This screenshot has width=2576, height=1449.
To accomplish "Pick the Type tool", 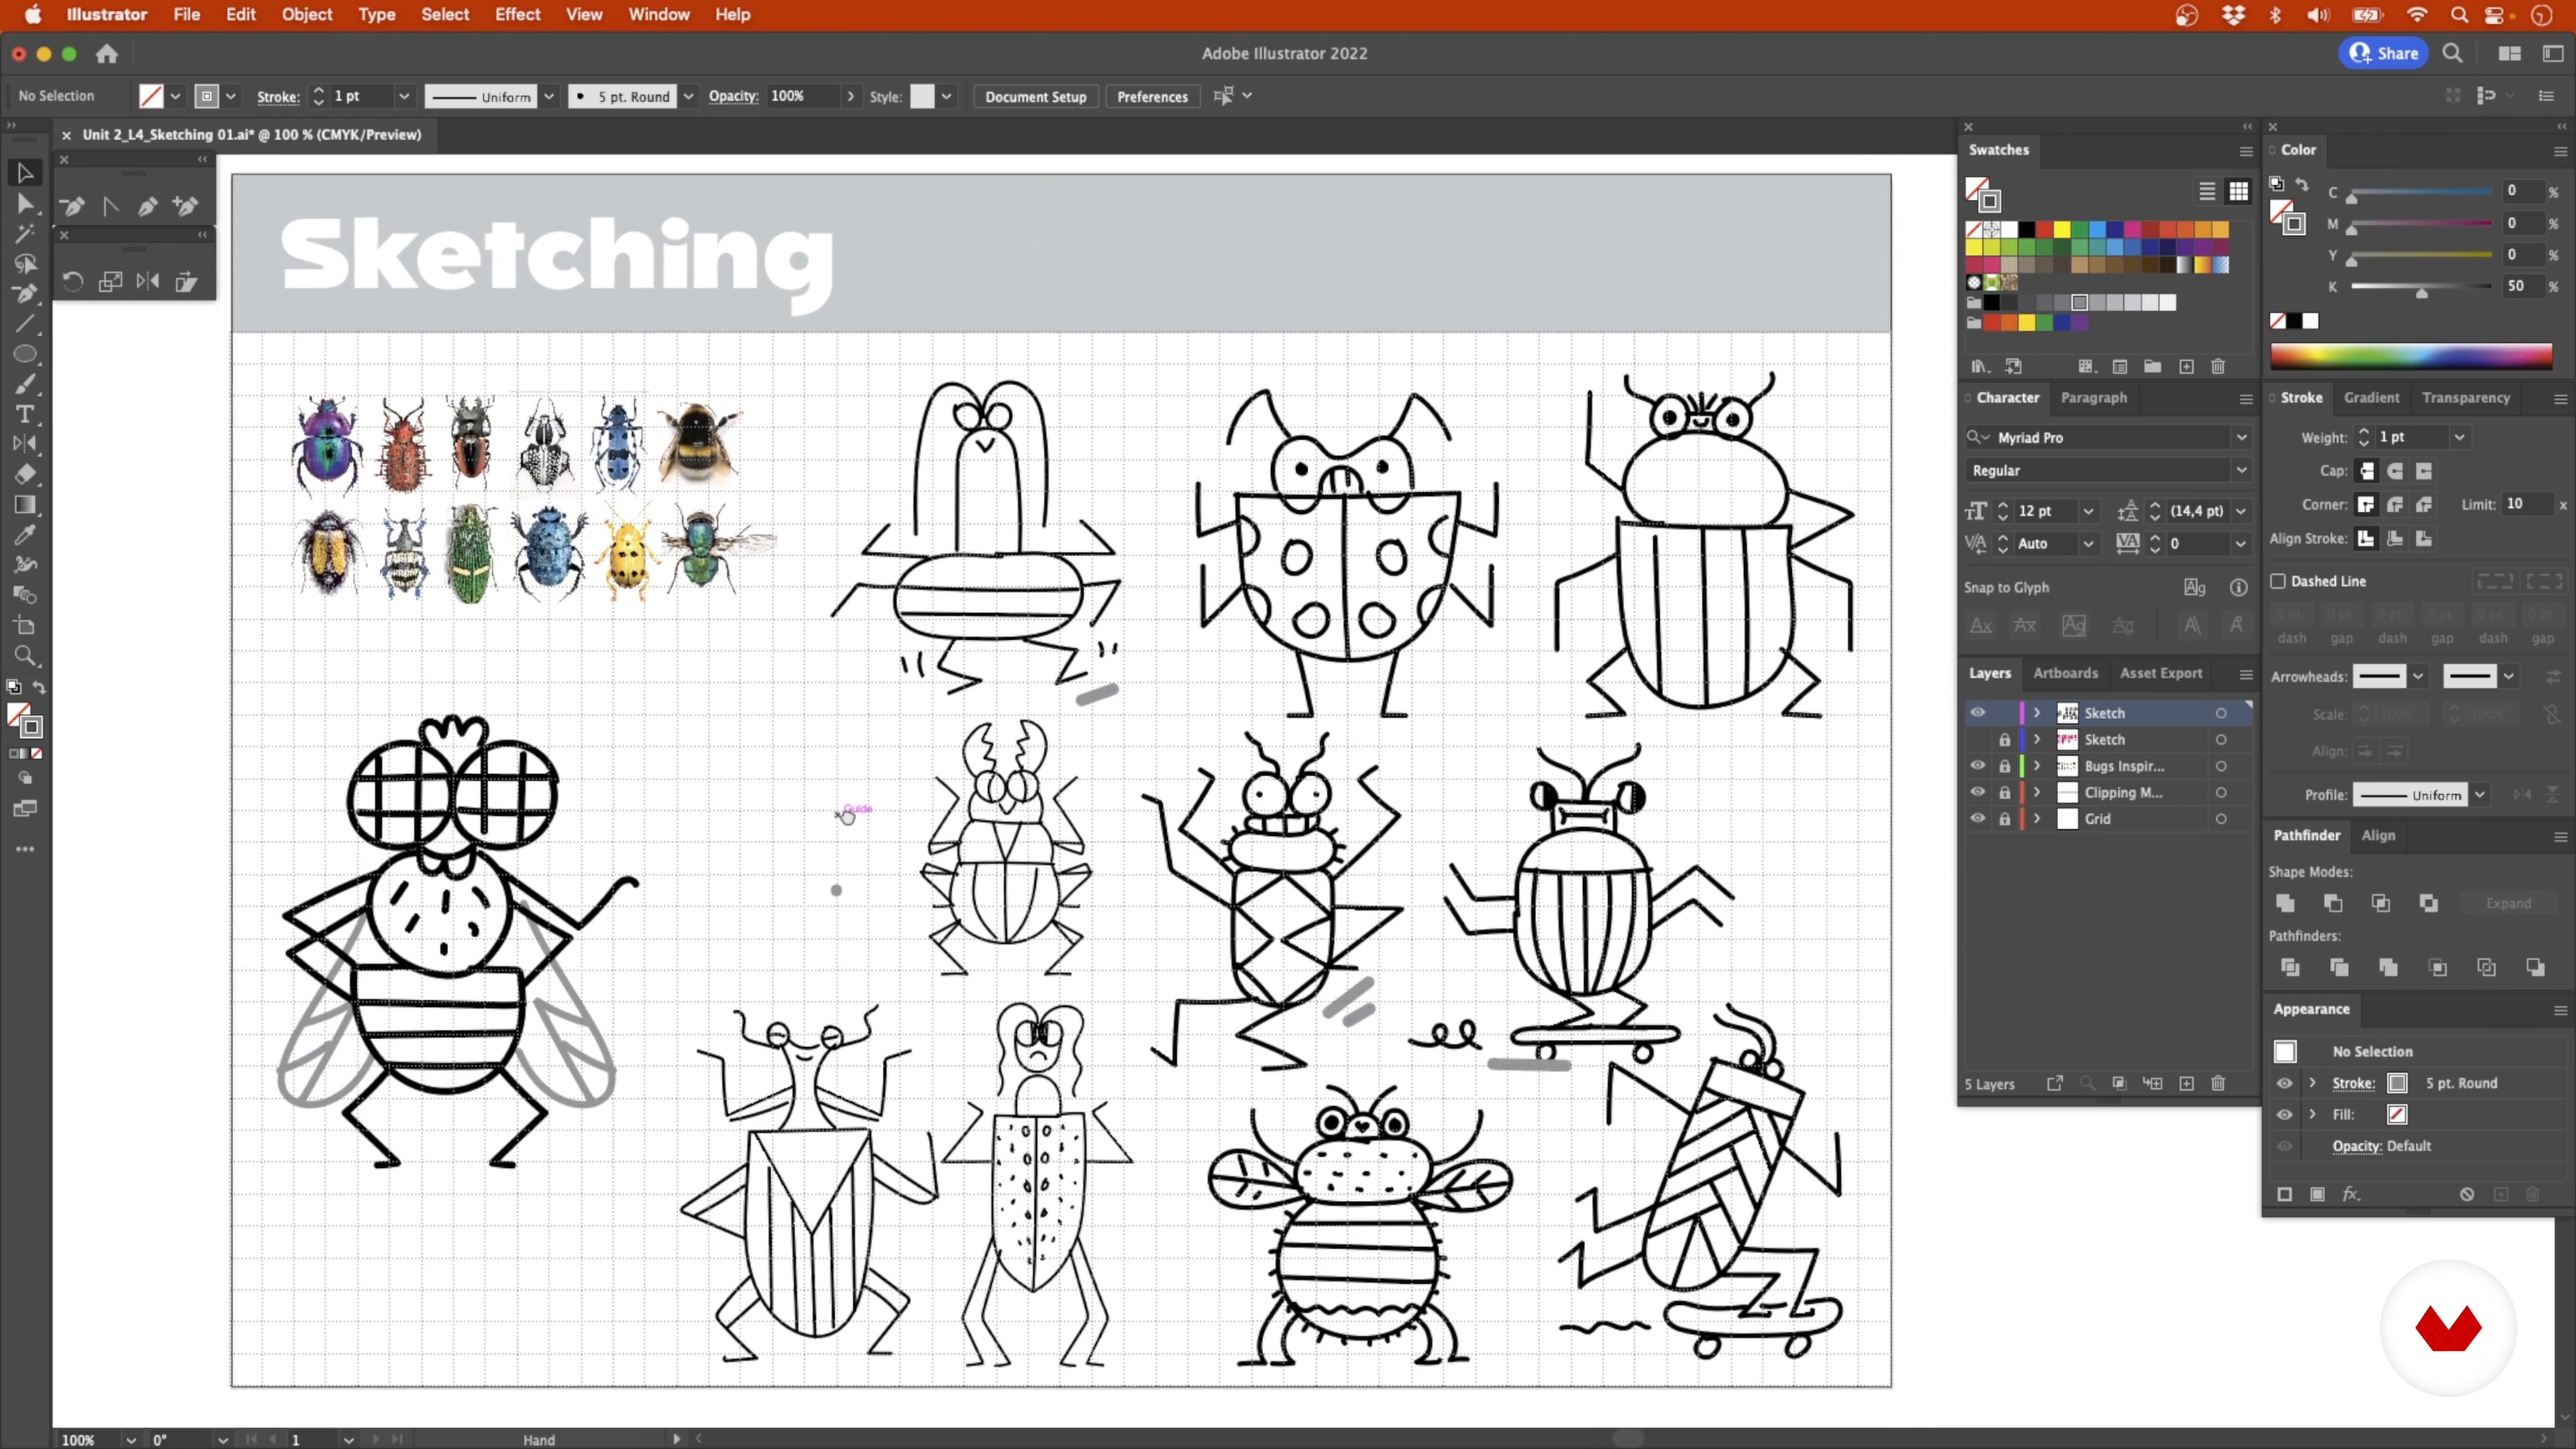I will click(x=25, y=414).
